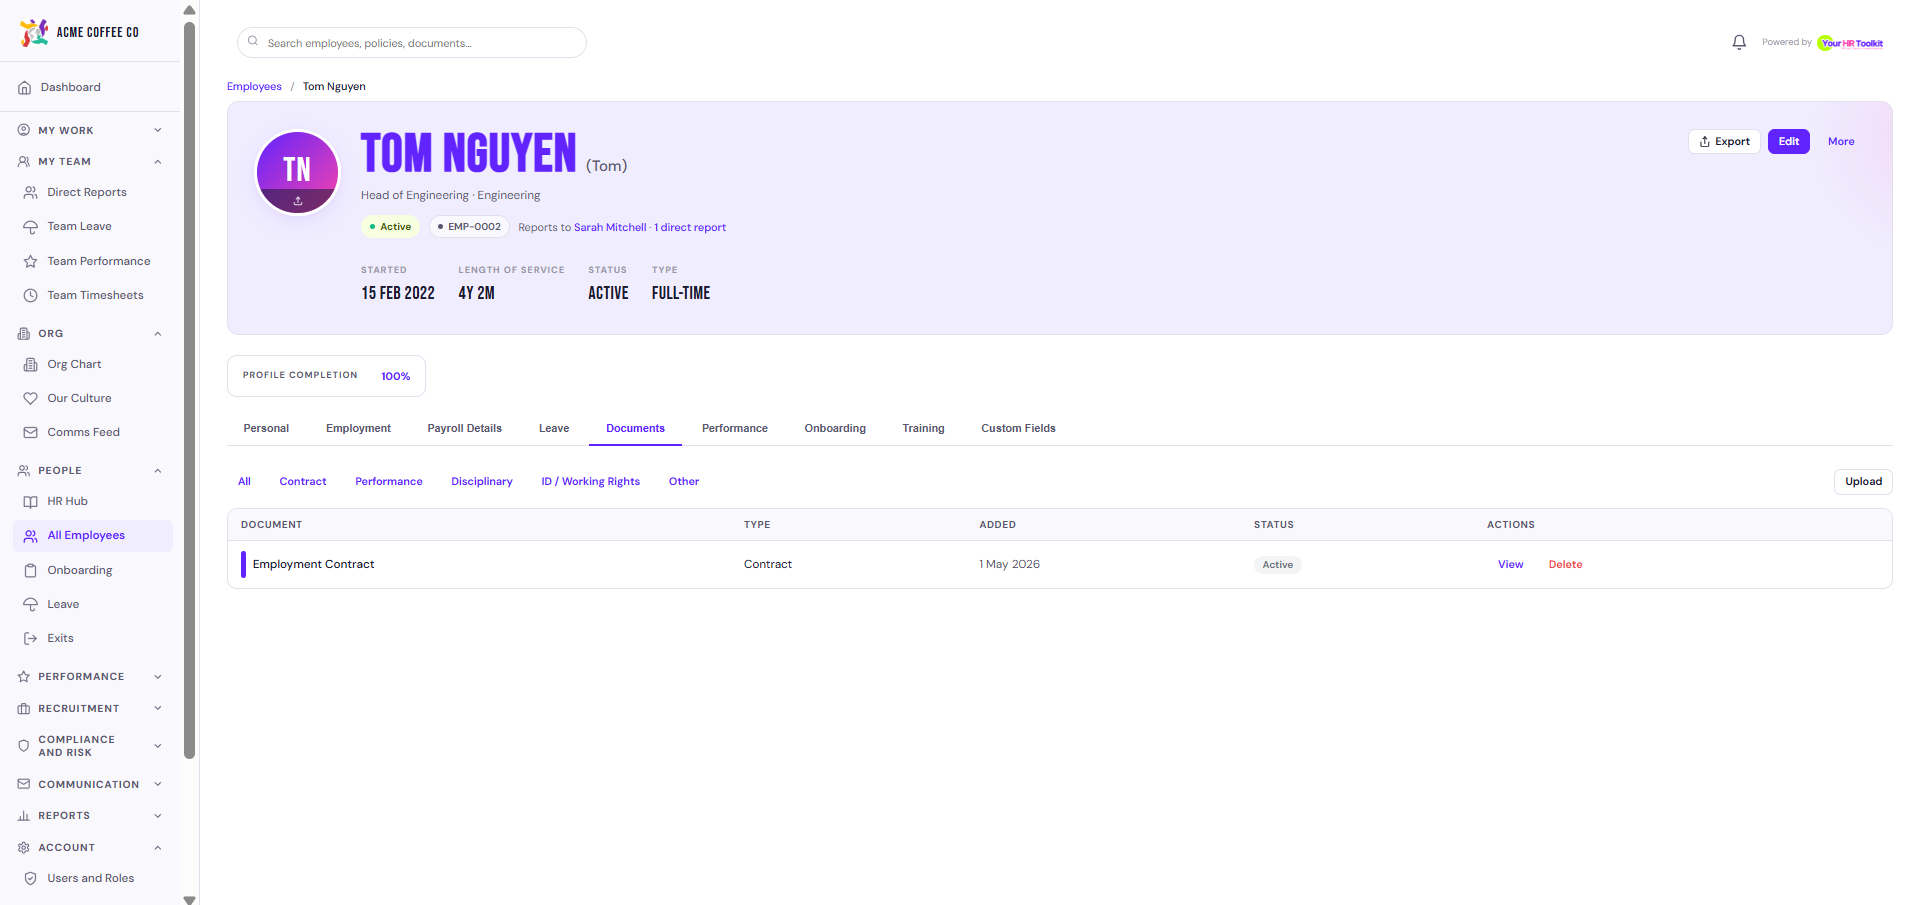Open the Payroll Details tab
This screenshot has width=1910, height=905.
(x=465, y=428)
